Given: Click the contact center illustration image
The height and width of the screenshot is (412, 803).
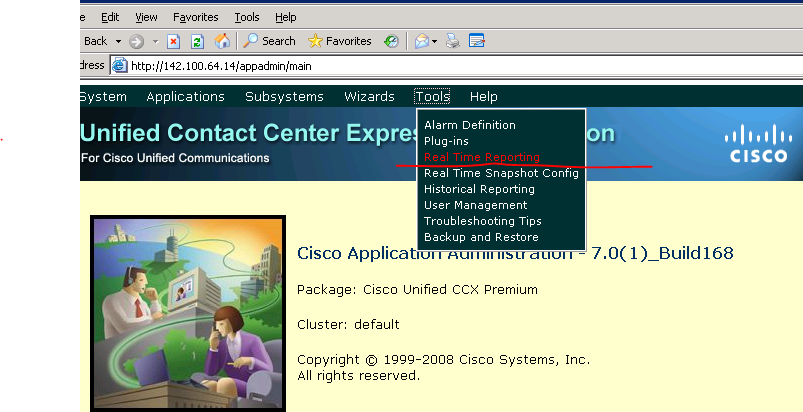Looking at the screenshot, I should coord(188,313).
